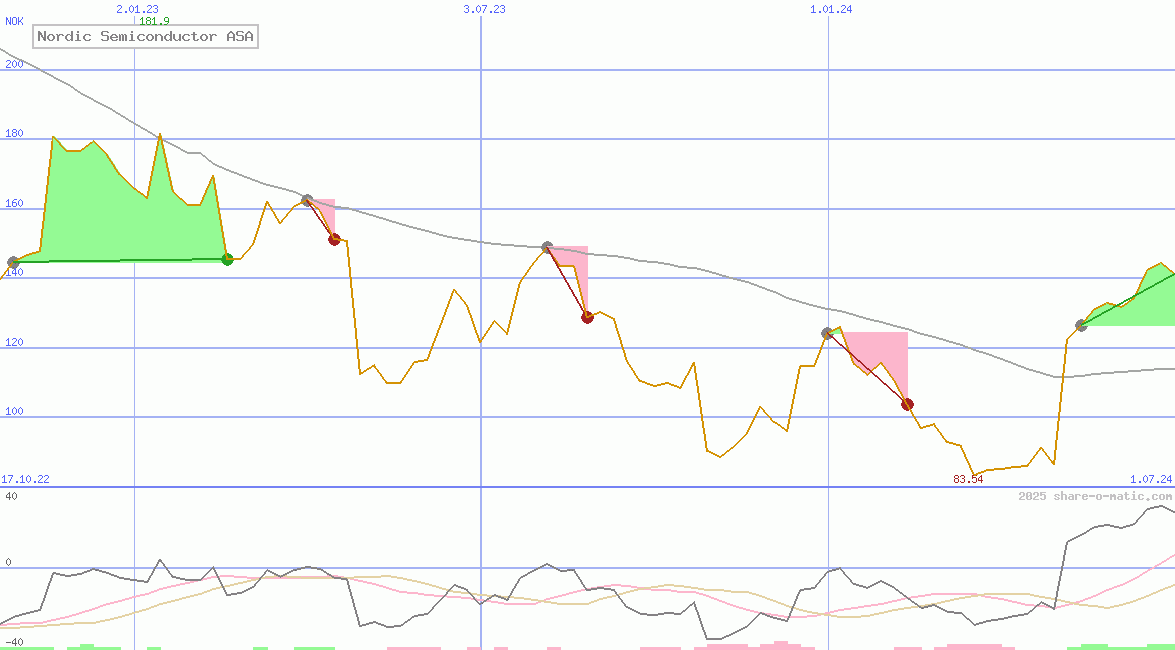Select the red exit dot near the 100 level
Image resolution: width=1175 pixels, height=650 pixels.
click(907, 404)
